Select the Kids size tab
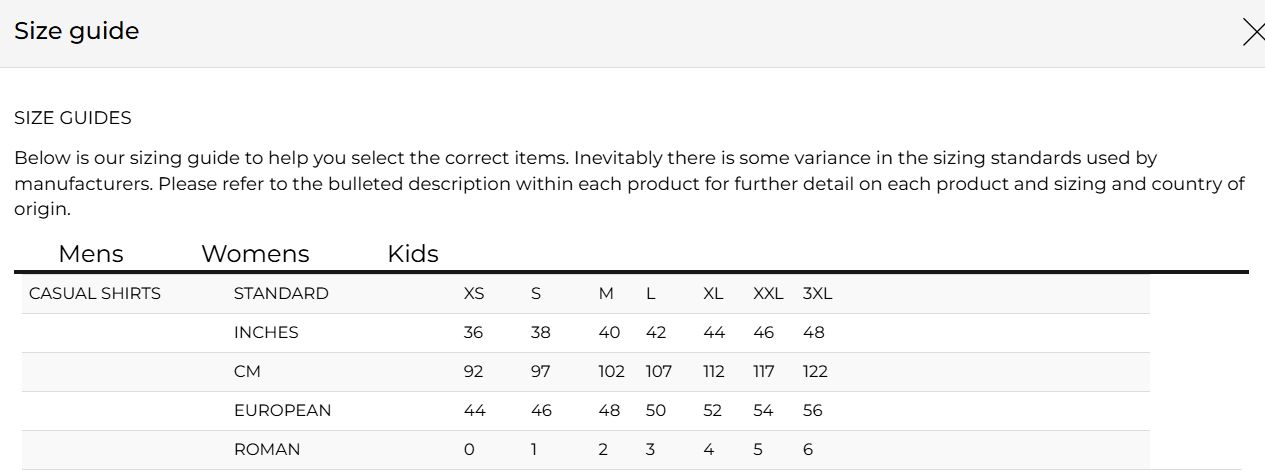1265x470 pixels. tap(413, 254)
